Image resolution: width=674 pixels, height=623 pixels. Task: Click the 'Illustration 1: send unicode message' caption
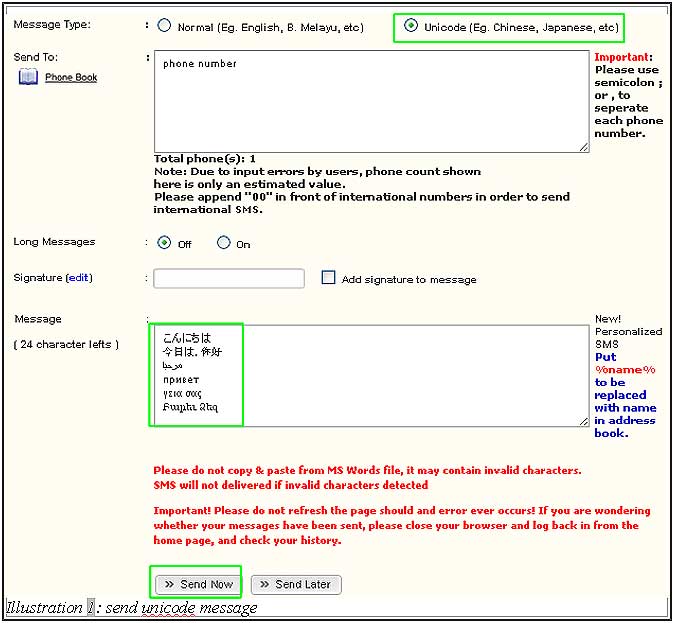132,608
